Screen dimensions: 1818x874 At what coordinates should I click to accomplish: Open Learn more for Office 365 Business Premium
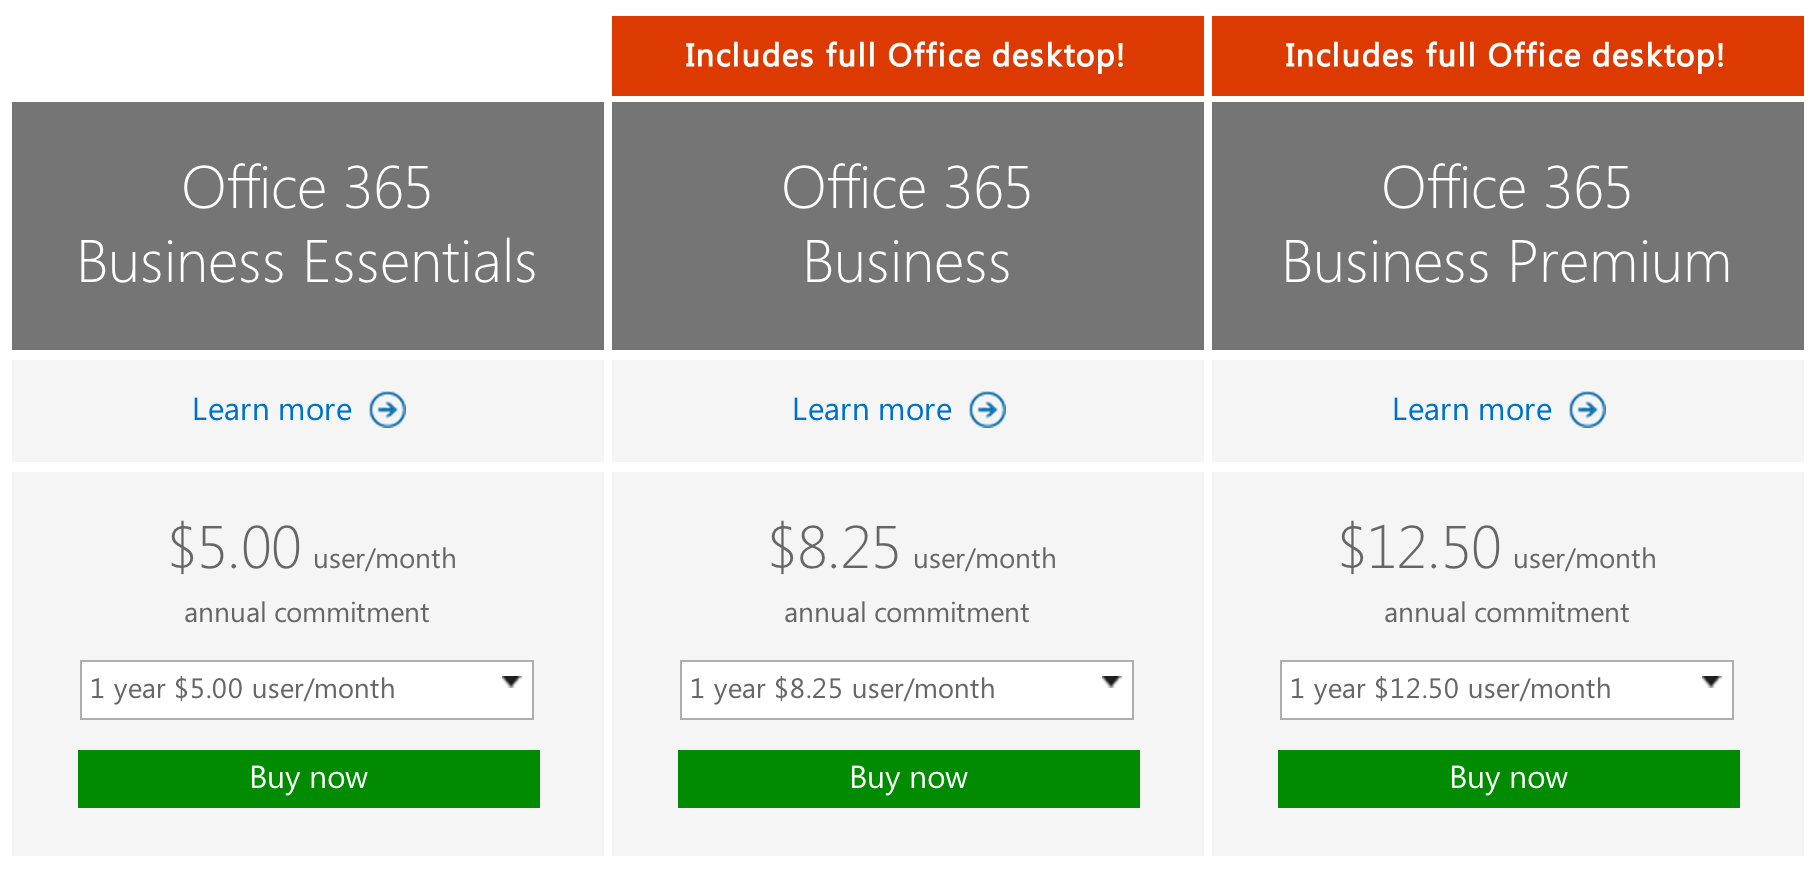1471,409
